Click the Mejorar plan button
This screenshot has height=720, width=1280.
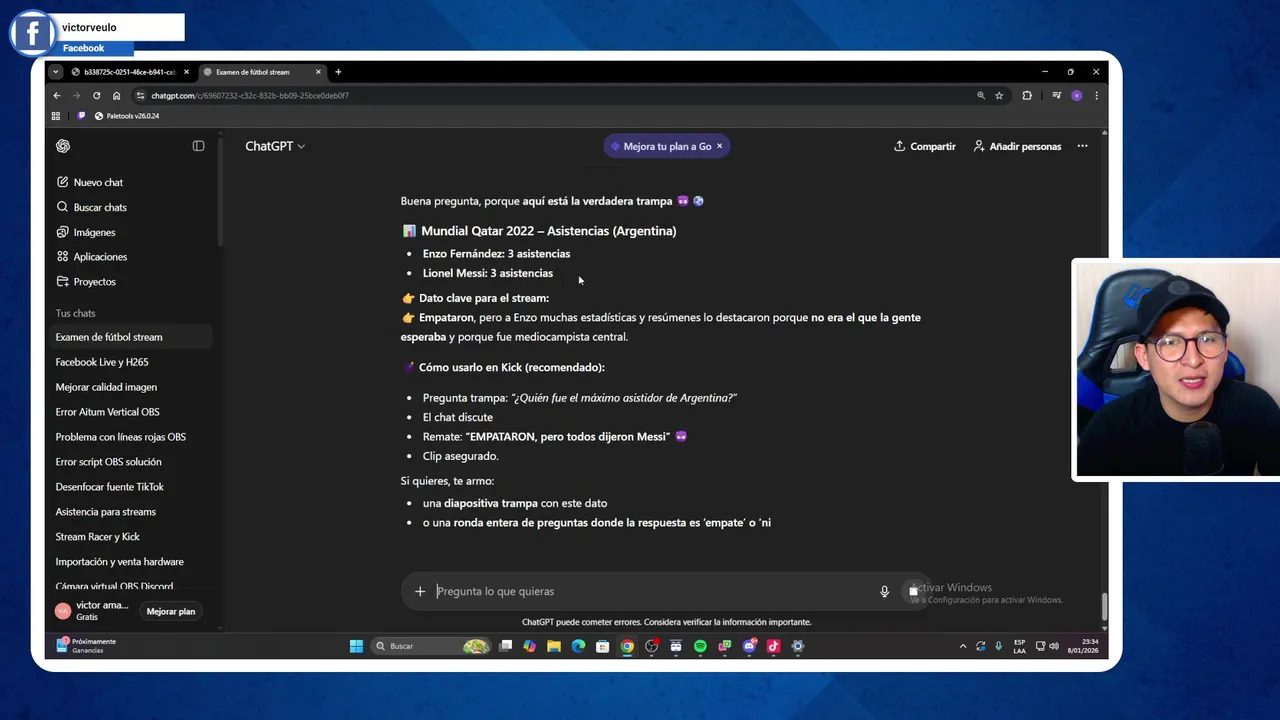pyautogui.click(x=171, y=611)
